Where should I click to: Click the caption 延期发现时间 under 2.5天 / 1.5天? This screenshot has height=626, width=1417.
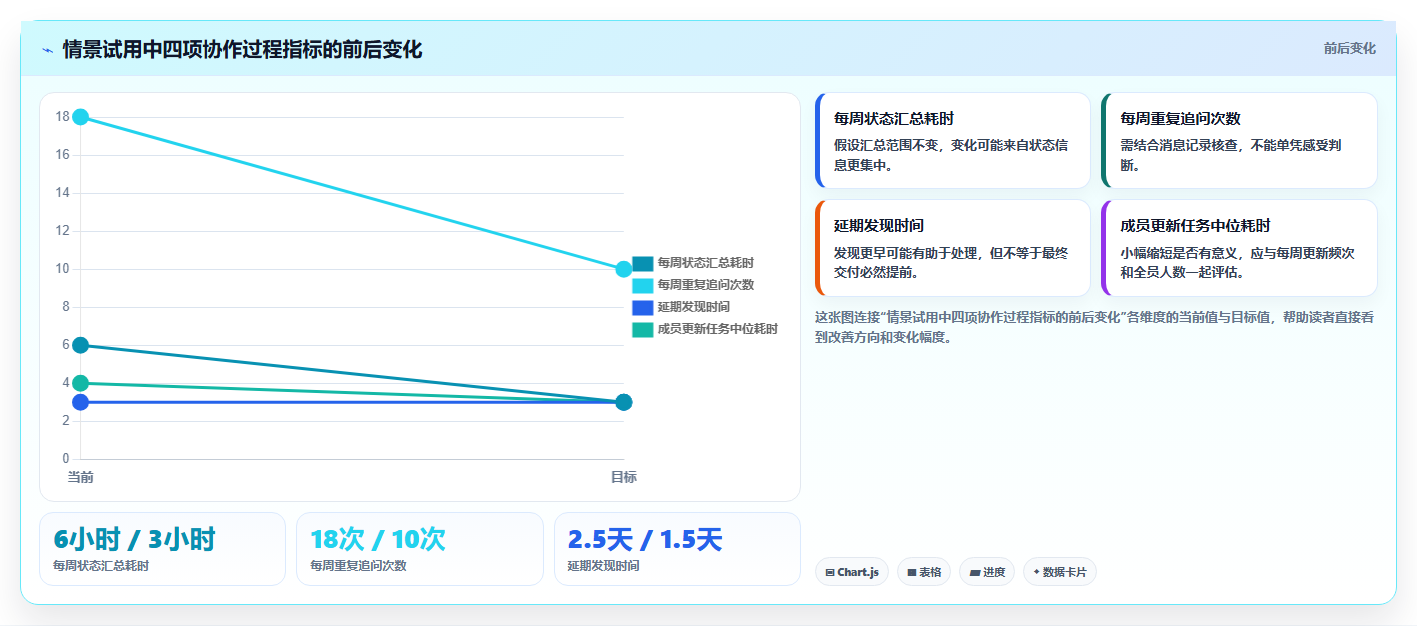tap(604, 566)
